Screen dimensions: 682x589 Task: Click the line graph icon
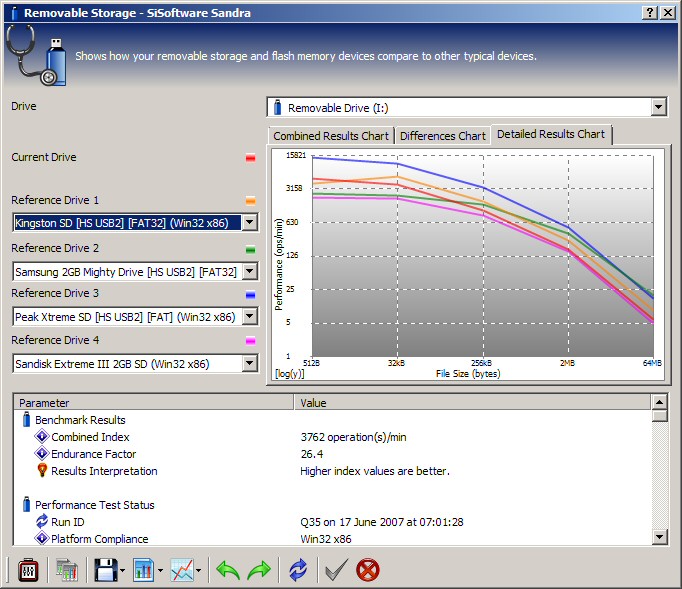(x=182, y=570)
